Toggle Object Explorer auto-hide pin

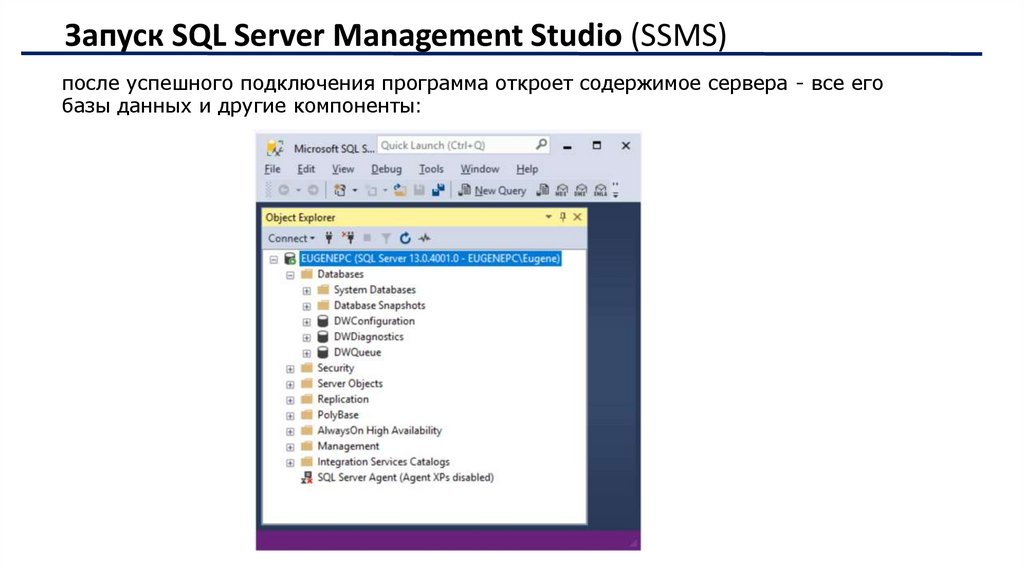click(563, 217)
